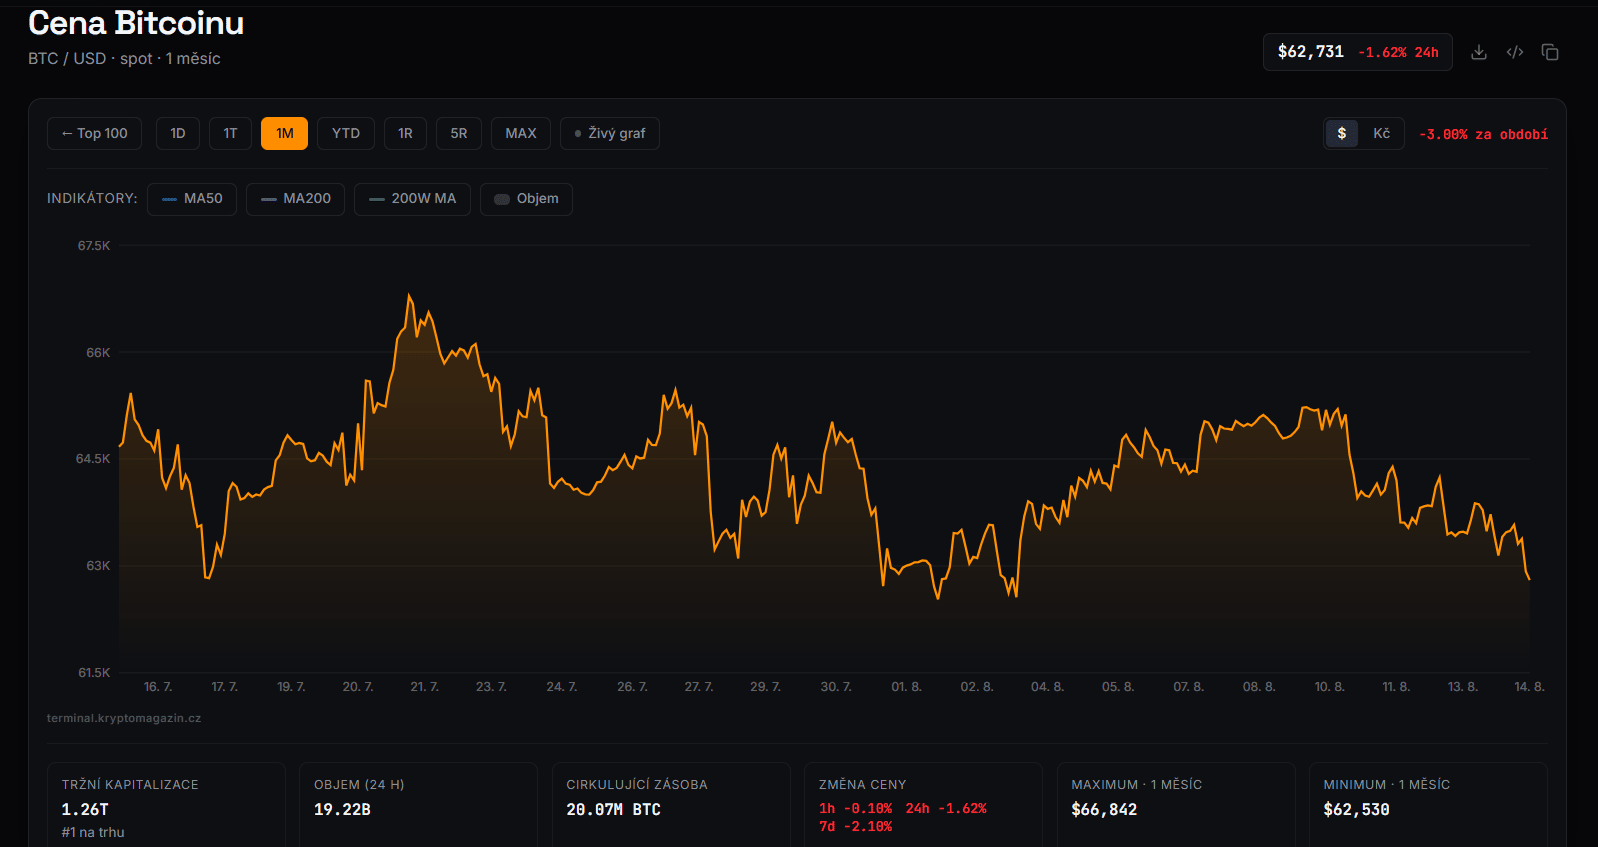Click the 24h -1.62% change value

pos(946,808)
